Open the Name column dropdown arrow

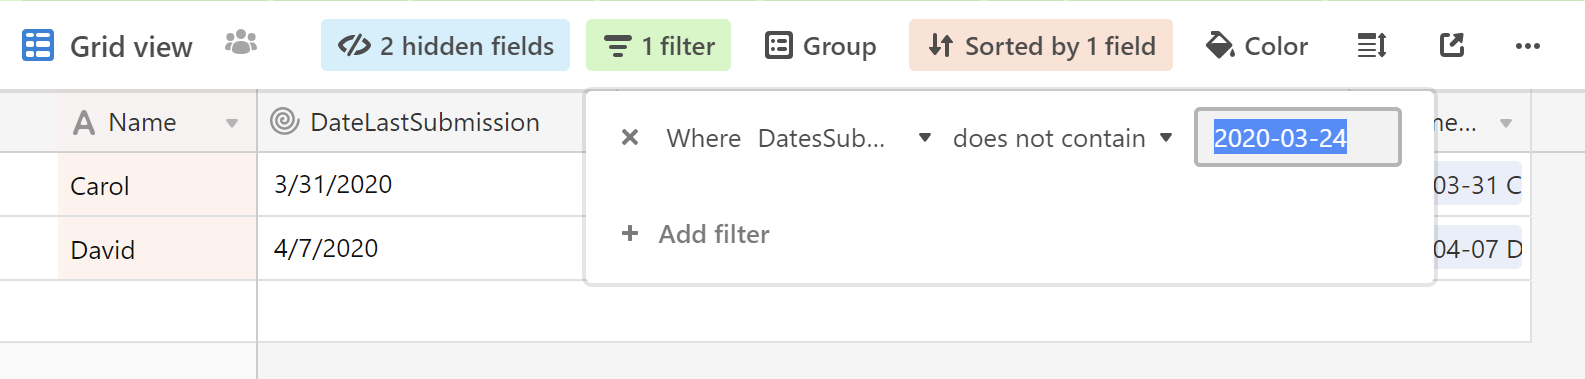pyautogui.click(x=232, y=123)
